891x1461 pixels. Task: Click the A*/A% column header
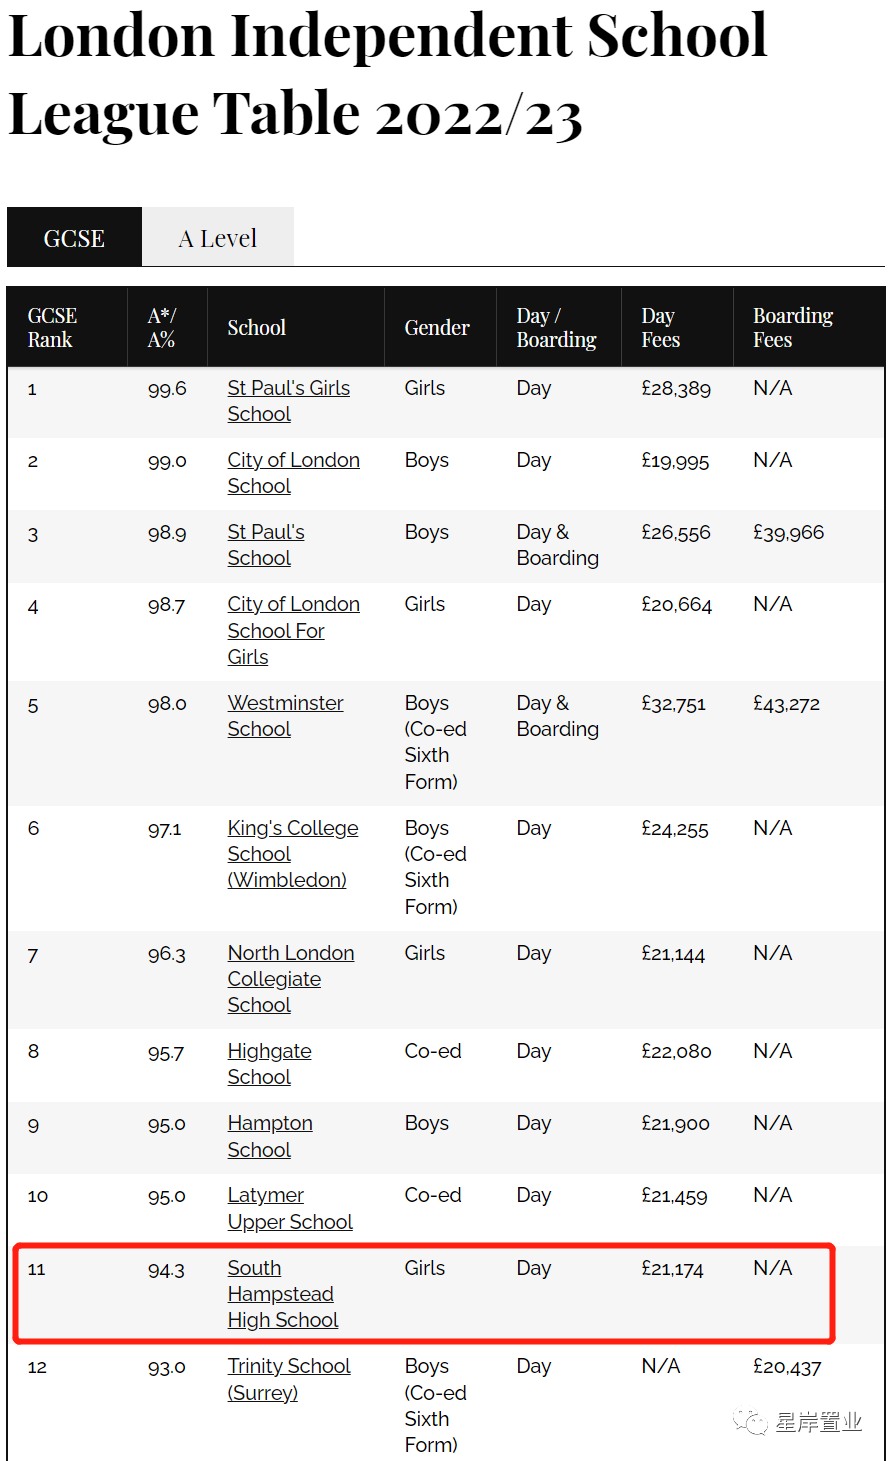pos(162,328)
